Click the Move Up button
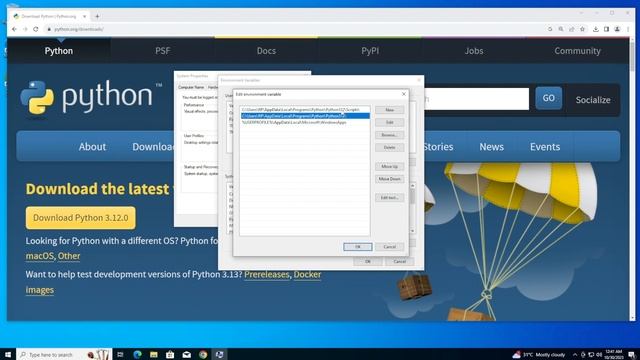The image size is (640, 360). point(389,167)
